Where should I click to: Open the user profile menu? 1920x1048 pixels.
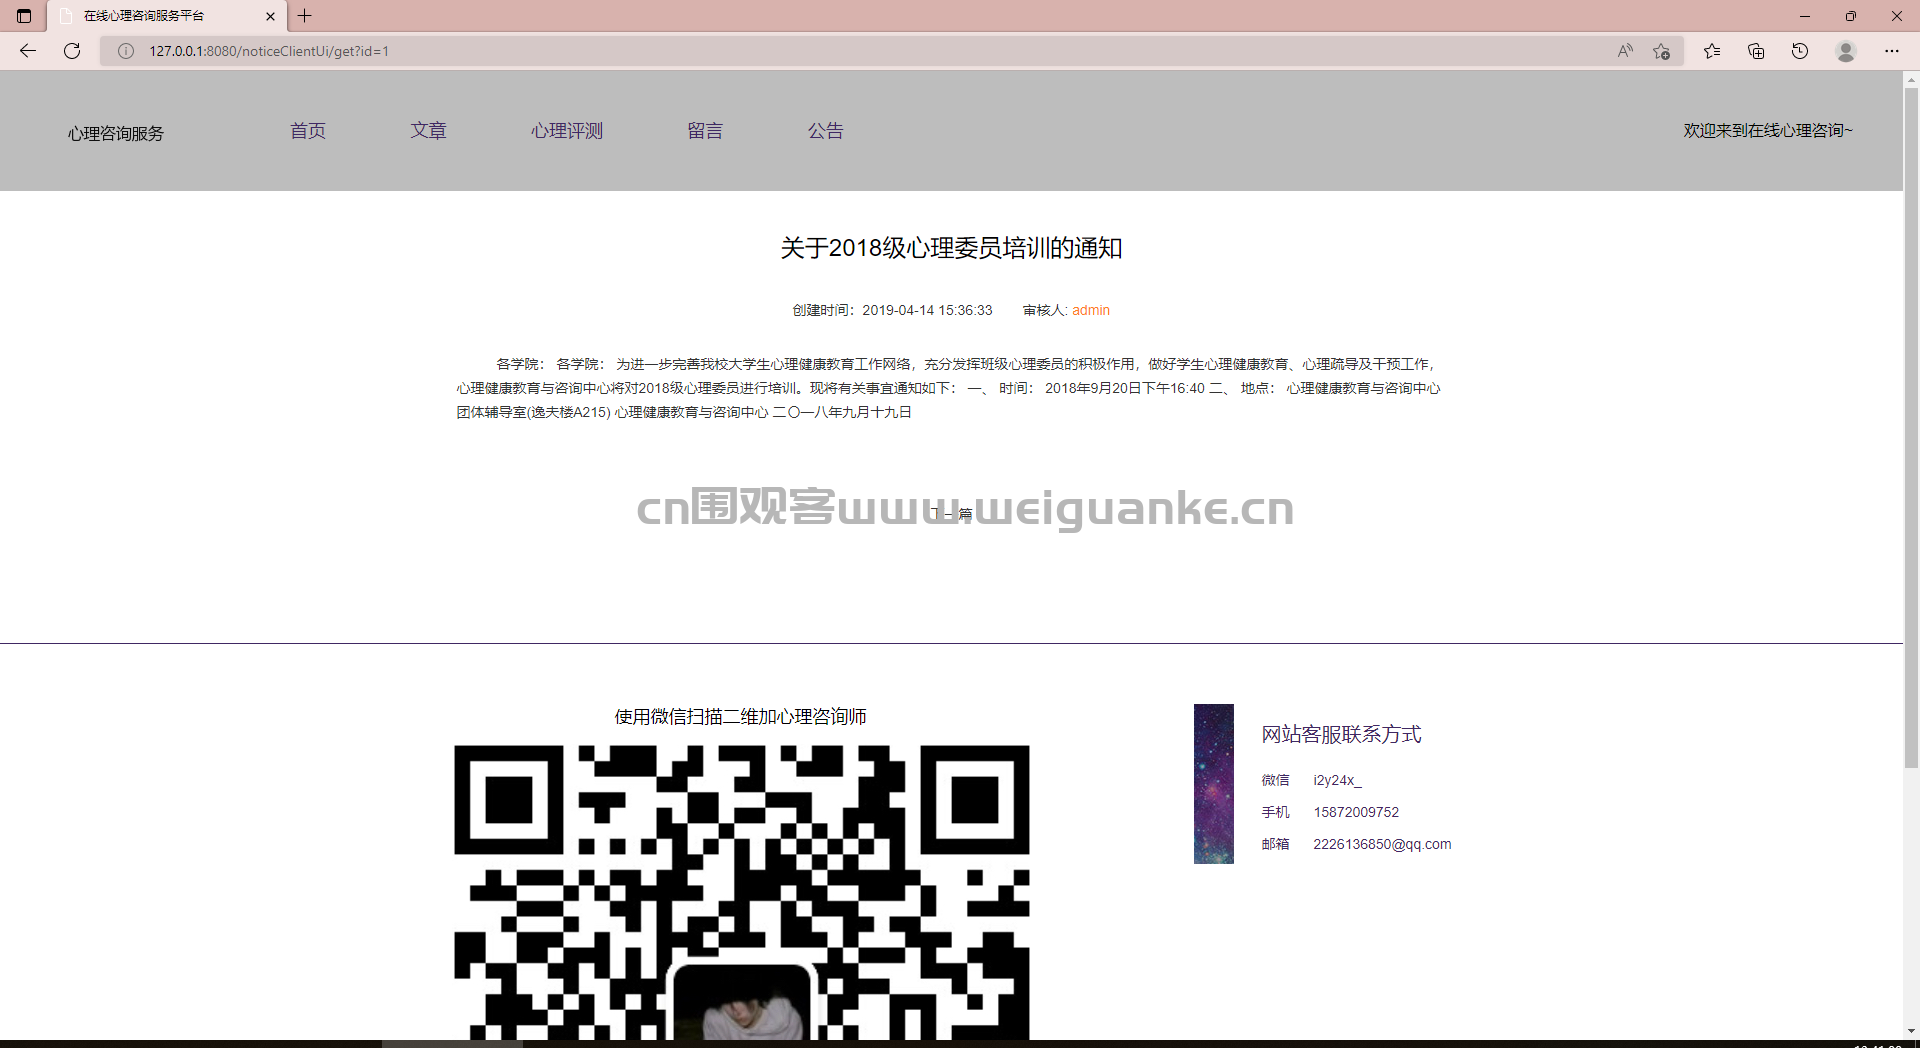click(1846, 51)
